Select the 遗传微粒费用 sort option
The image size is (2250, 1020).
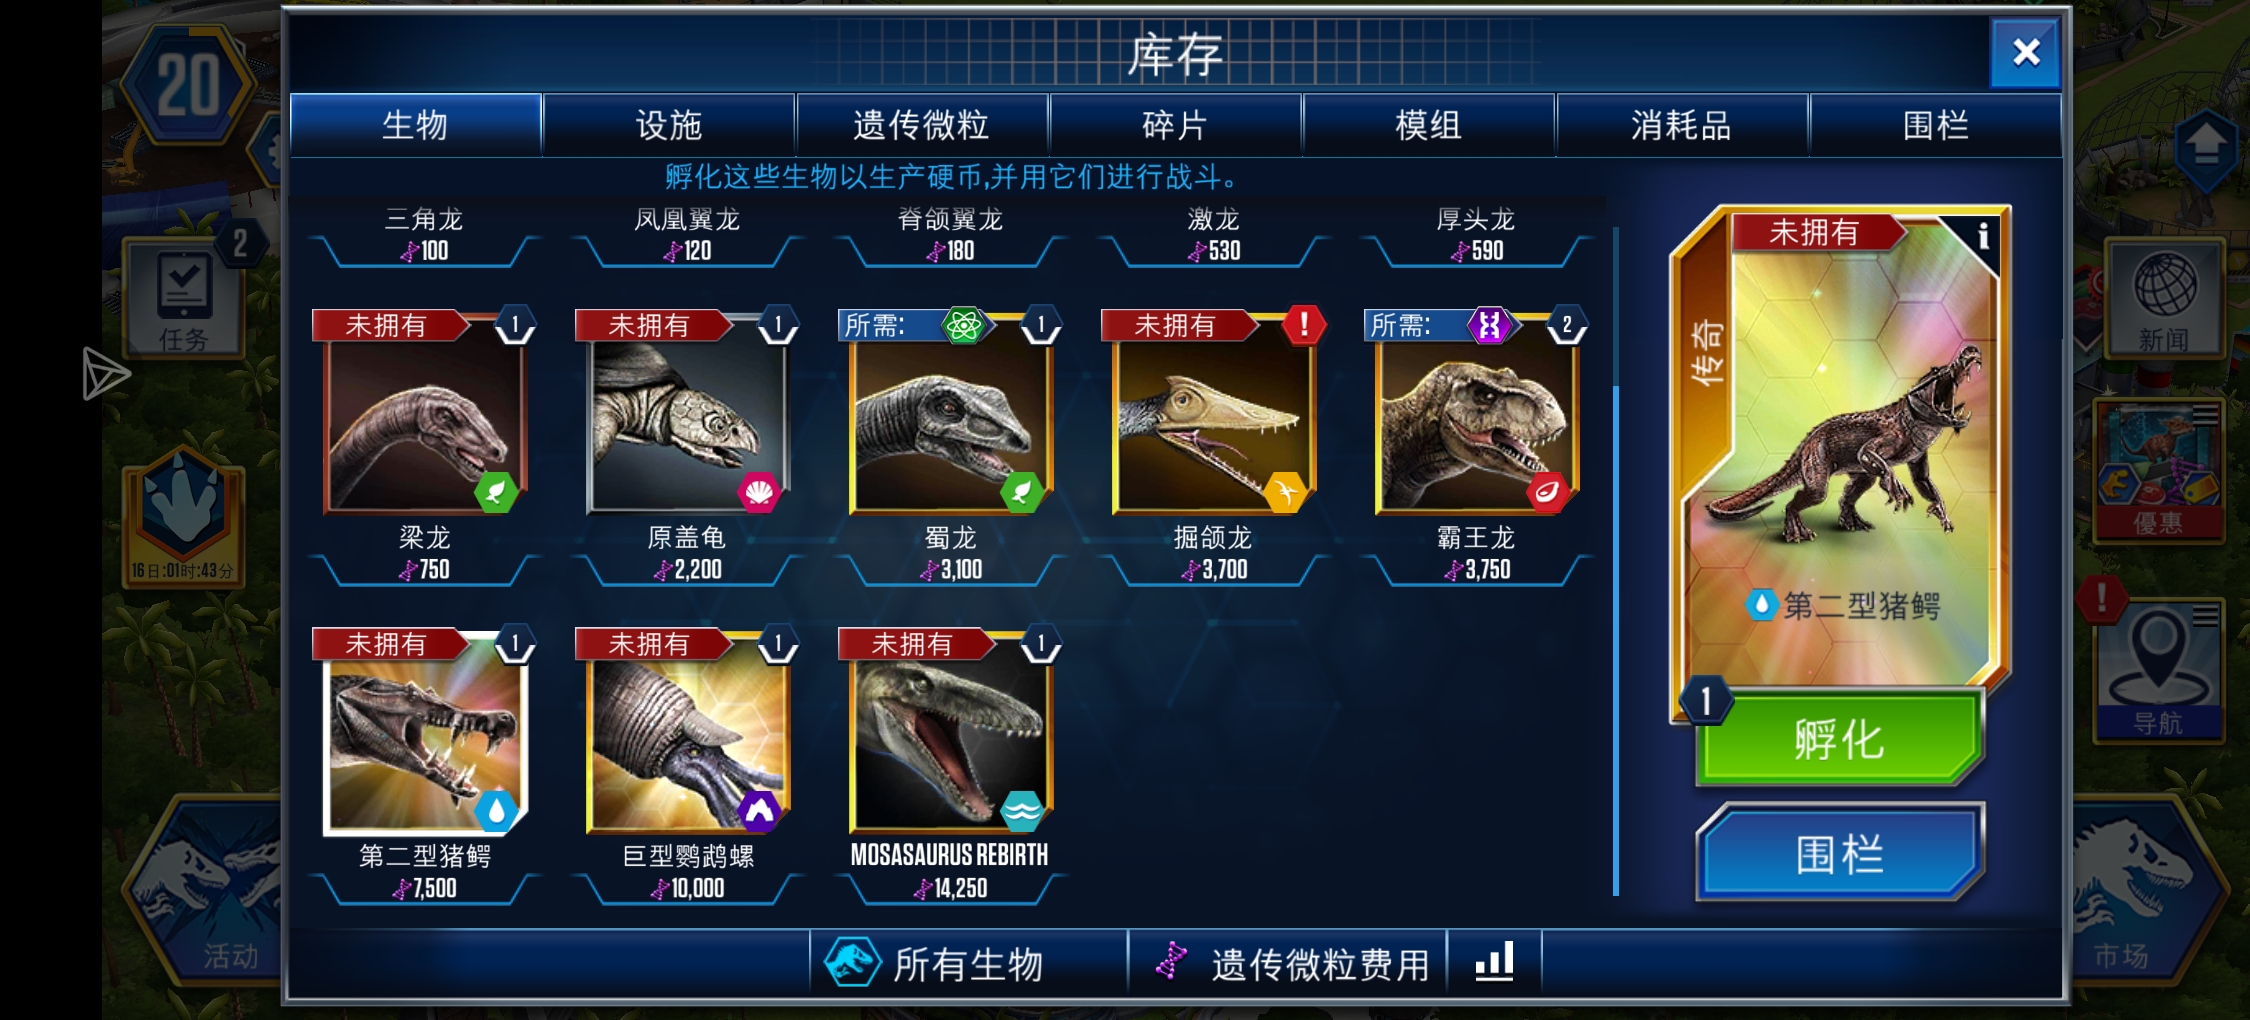tap(1288, 963)
